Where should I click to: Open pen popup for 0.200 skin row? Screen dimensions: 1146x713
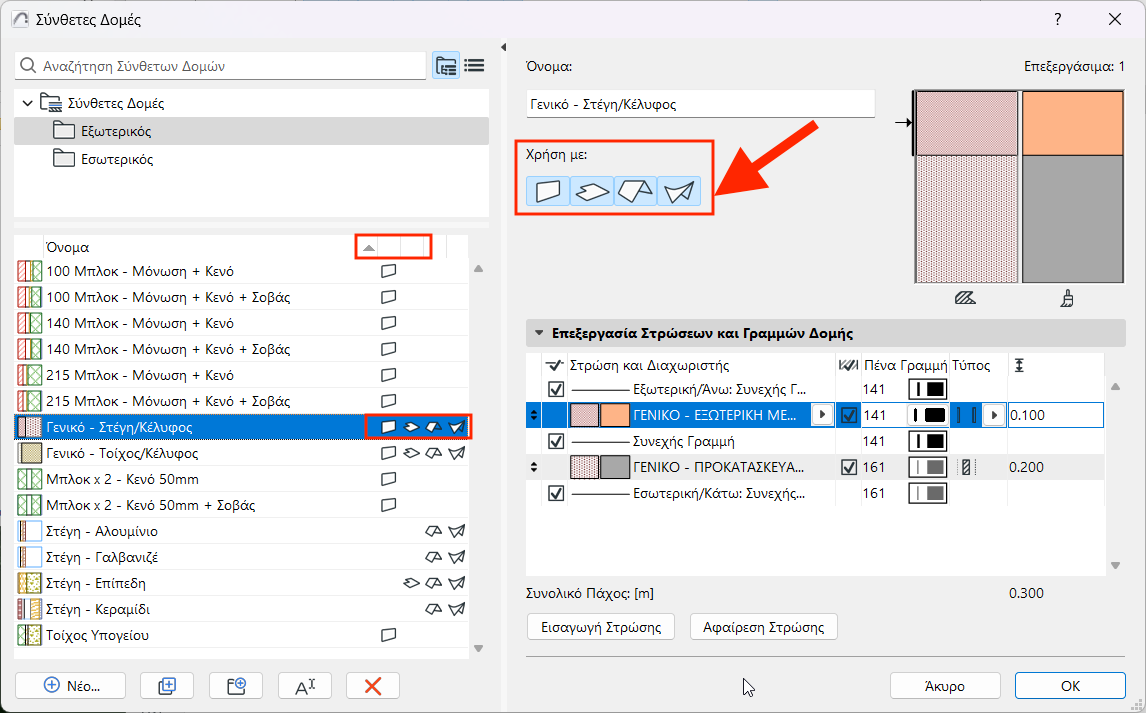click(x=927, y=467)
